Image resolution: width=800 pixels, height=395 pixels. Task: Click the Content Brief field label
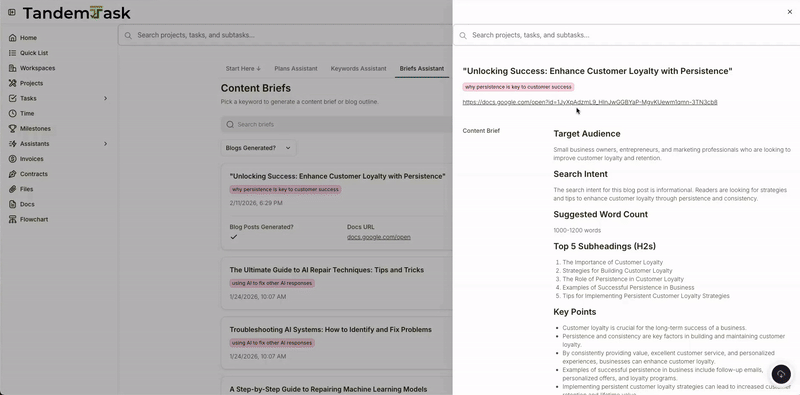pyautogui.click(x=481, y=131)
